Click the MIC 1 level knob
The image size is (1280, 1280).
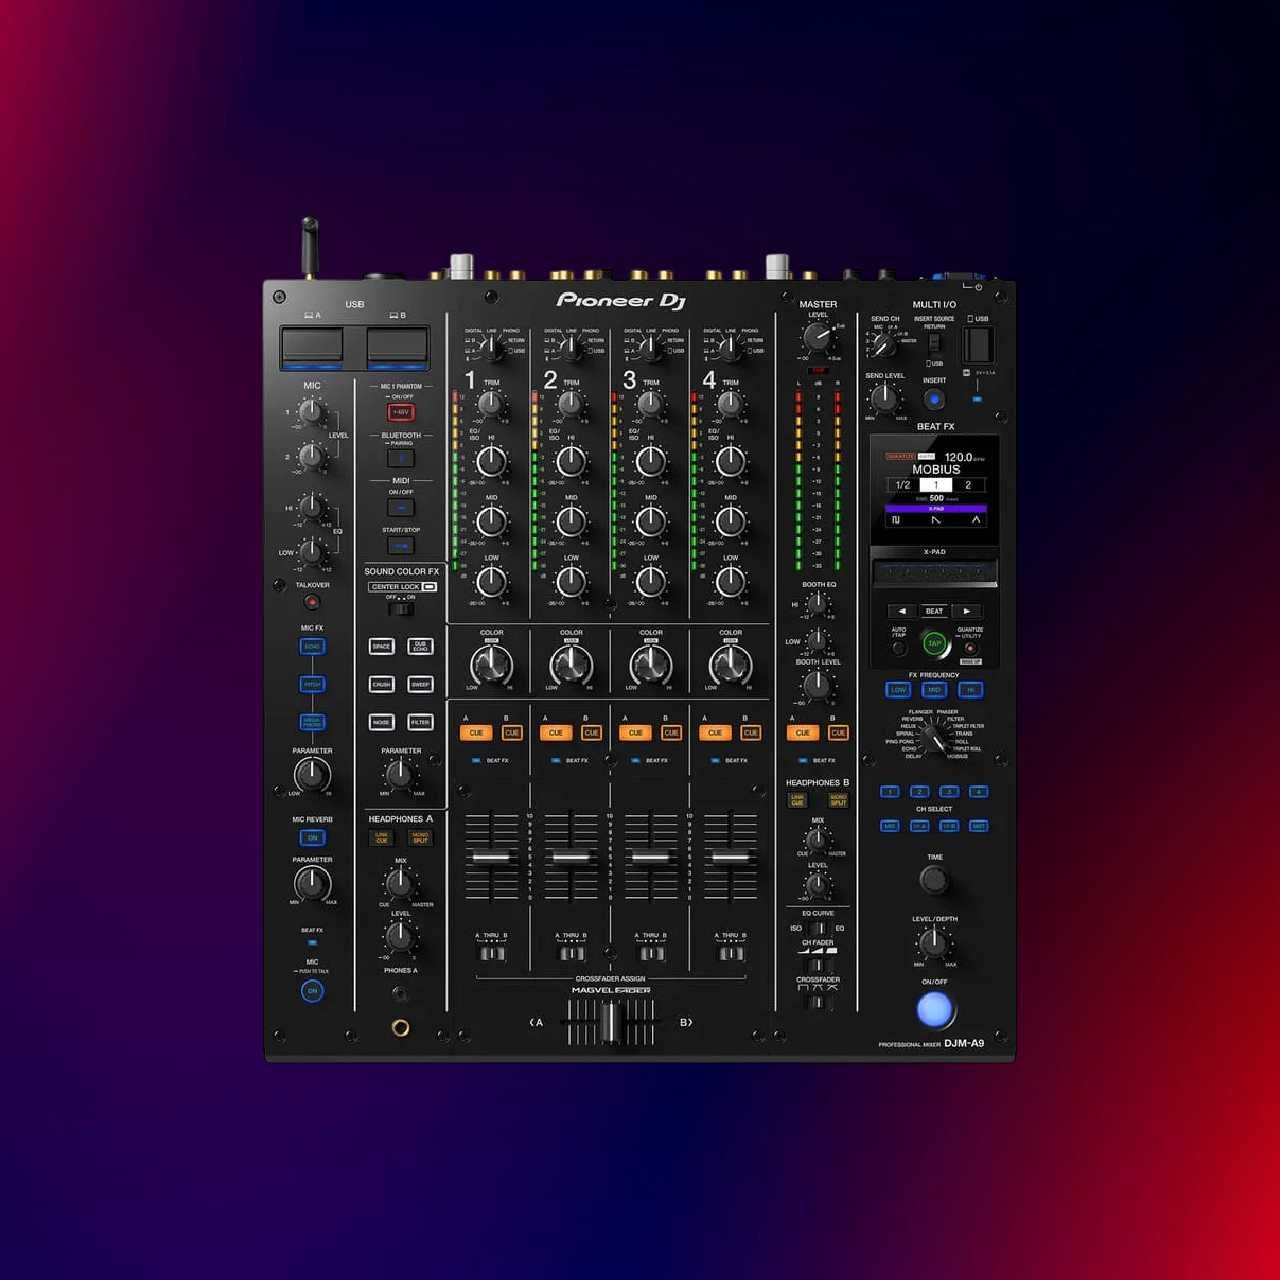click(x=313, y=411)
